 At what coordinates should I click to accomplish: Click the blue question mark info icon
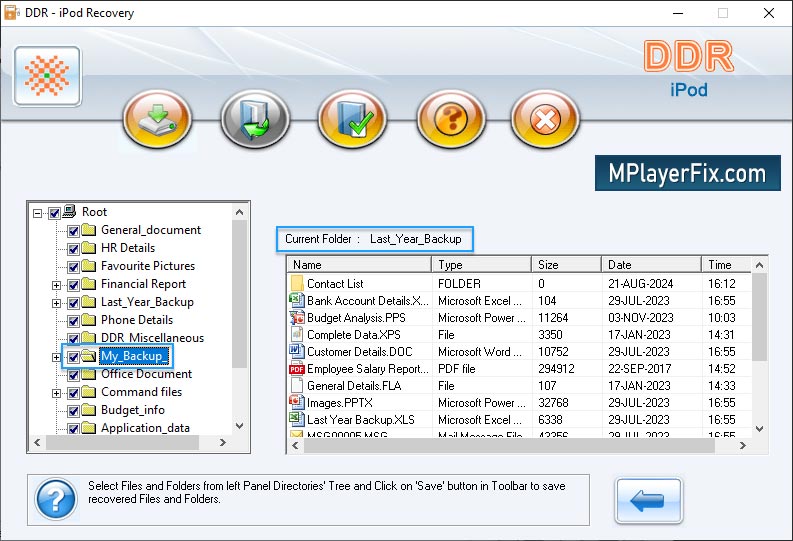coord(56,500)
